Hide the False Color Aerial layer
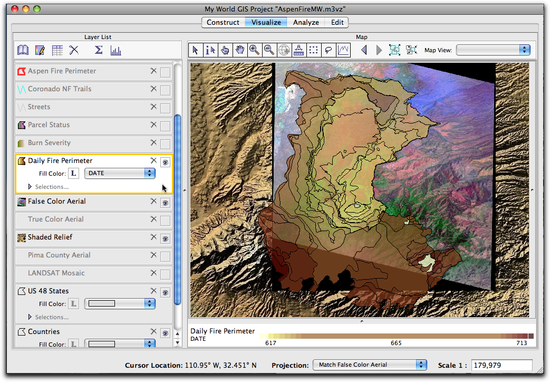The height and width of the screenshot is (382, 550). click(165, 203)
